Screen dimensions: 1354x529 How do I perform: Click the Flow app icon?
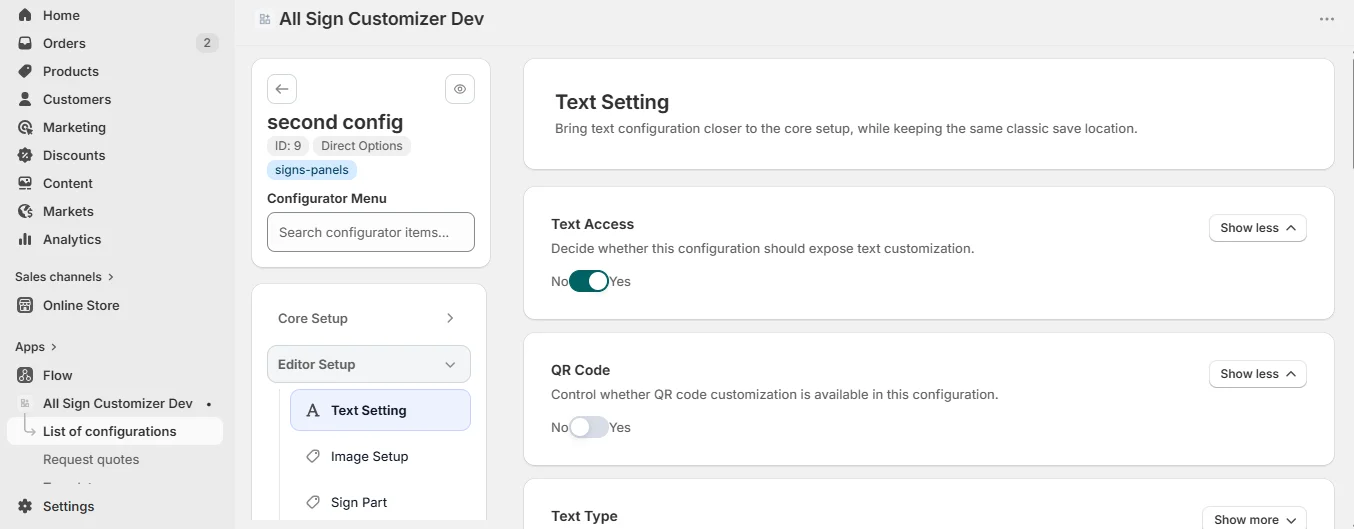point(25,375)
